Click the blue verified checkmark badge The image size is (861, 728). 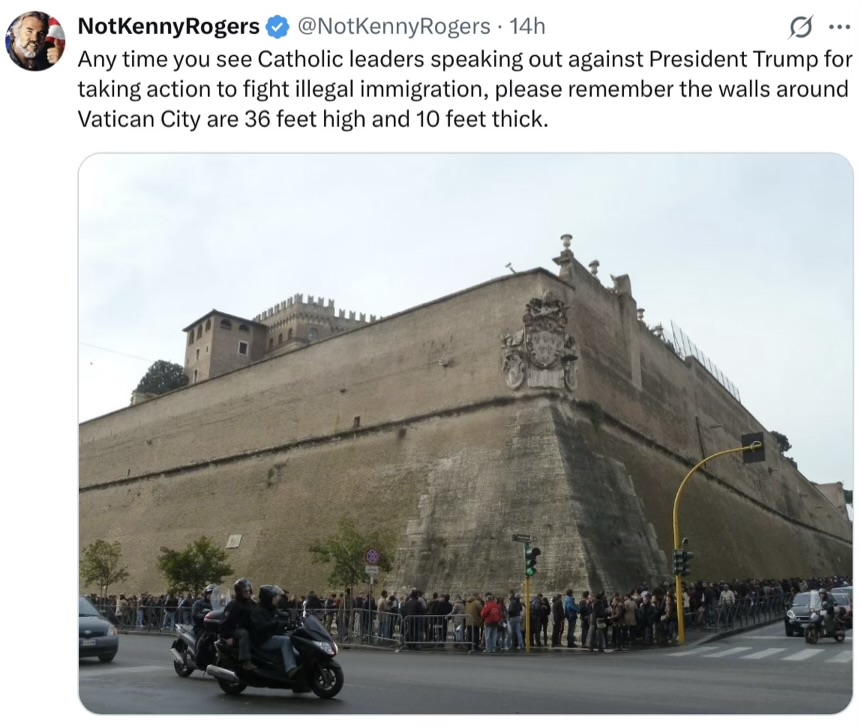point(277,26)
